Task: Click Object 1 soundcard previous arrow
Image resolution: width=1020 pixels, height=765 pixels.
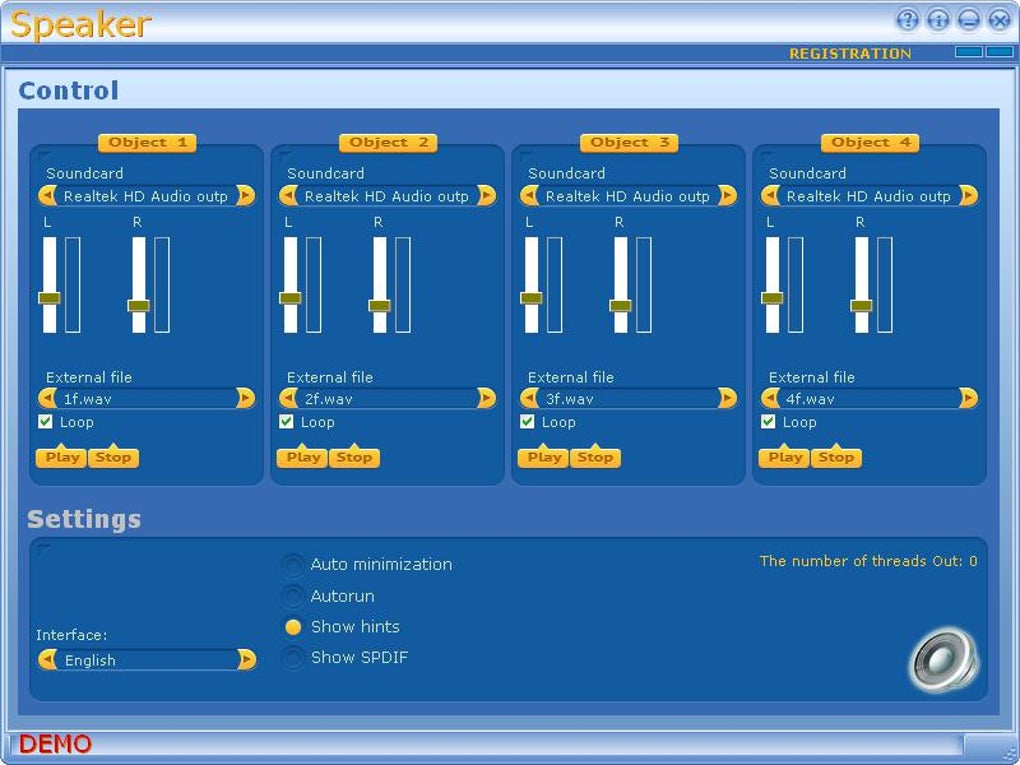Action: click(x=47, y=195)
